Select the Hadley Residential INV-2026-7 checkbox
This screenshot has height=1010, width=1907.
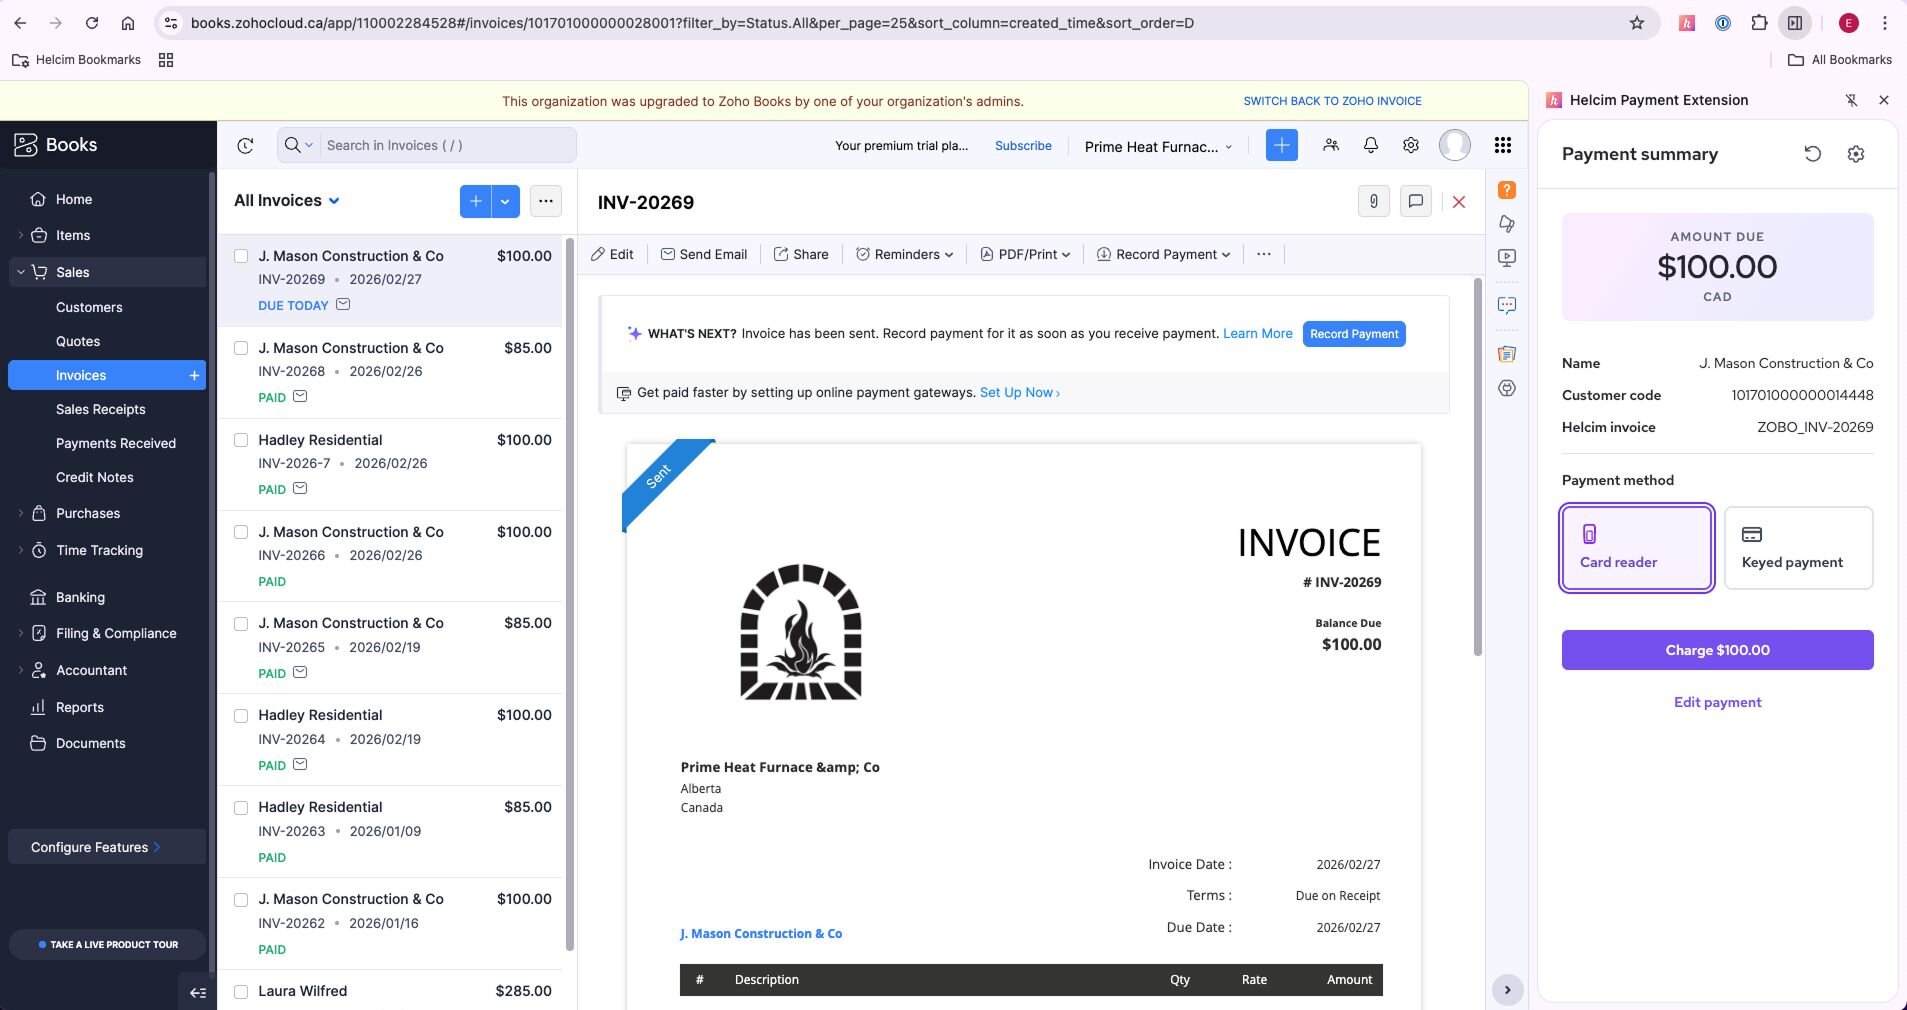241,440
